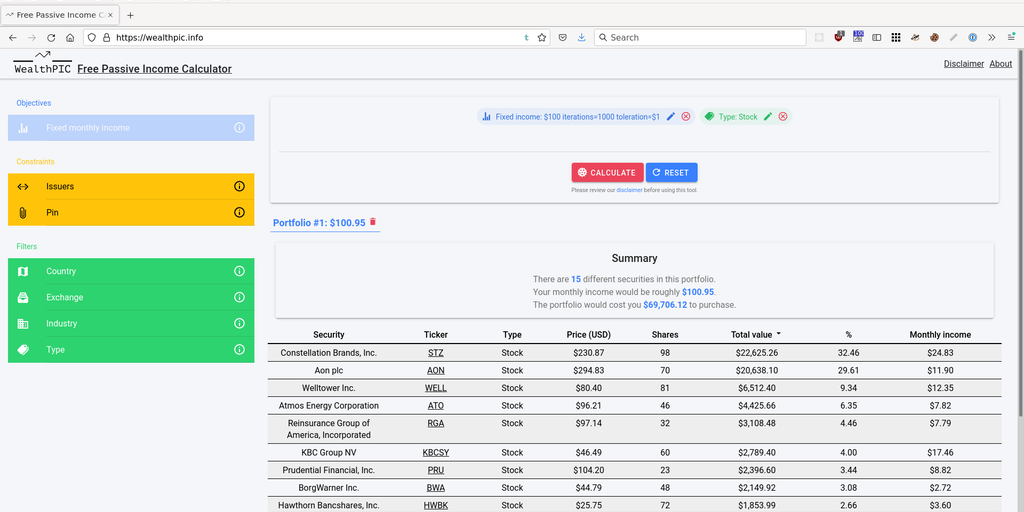This screenshot has height=512, width=1024.
Task: Show info for Fixed monthly income objective
Action: pos(239,128)
